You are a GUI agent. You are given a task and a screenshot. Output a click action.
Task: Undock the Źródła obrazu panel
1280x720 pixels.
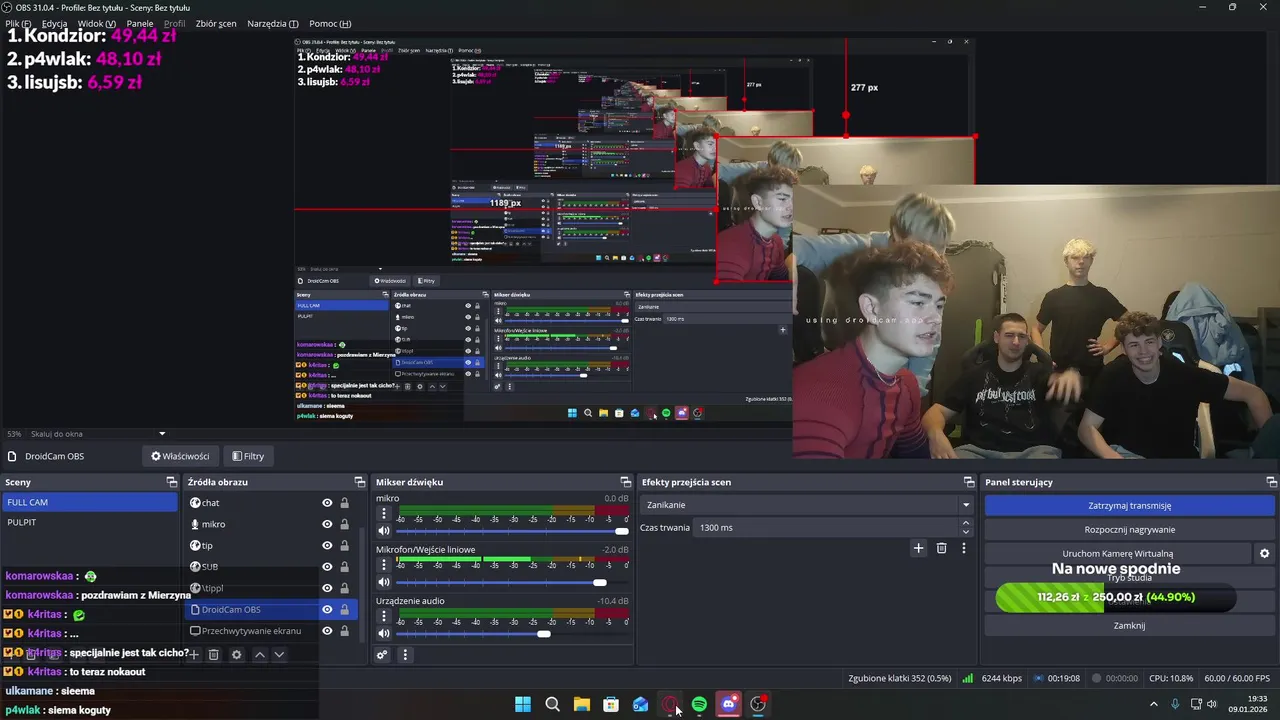360,482
